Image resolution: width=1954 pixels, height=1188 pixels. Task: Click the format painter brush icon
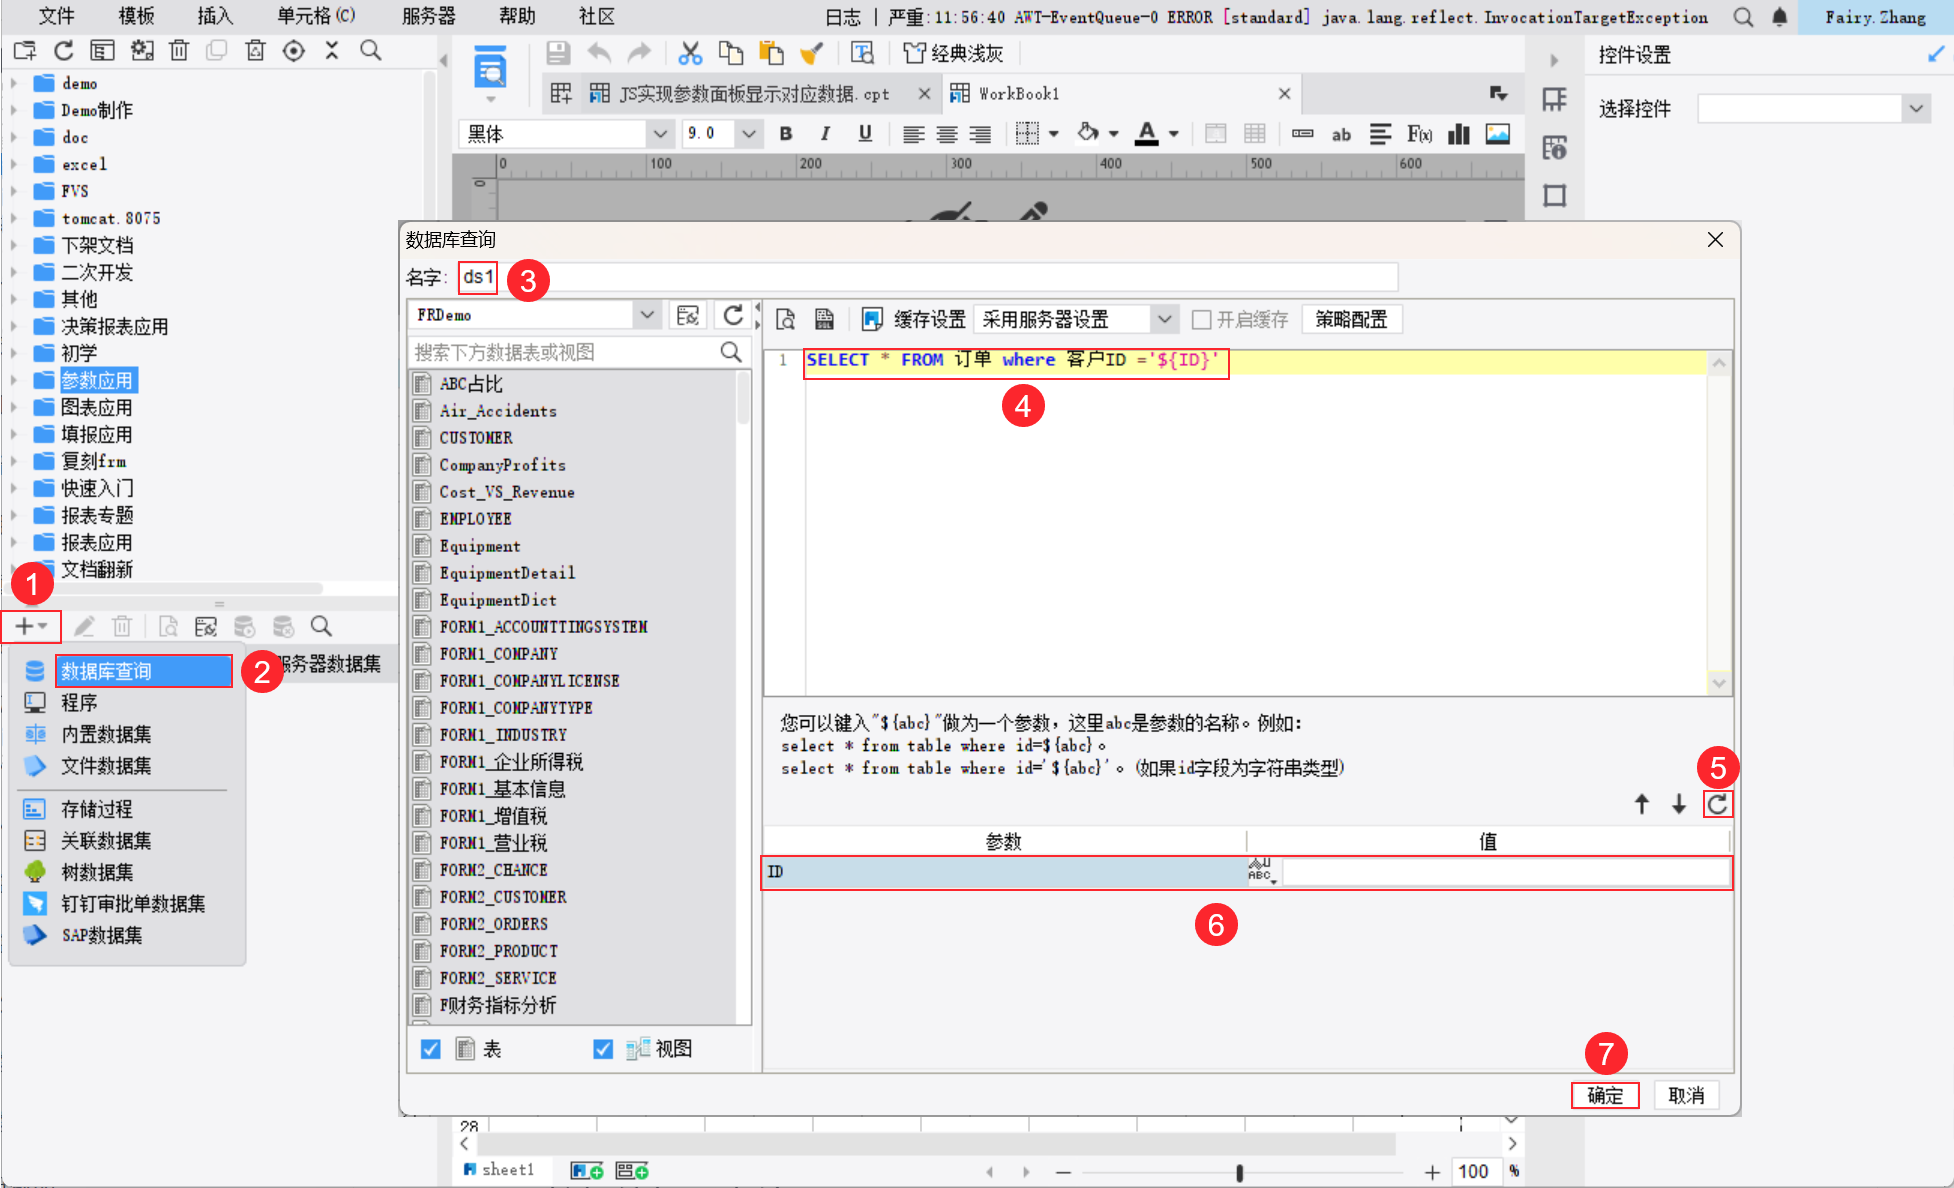coord(811,54)
